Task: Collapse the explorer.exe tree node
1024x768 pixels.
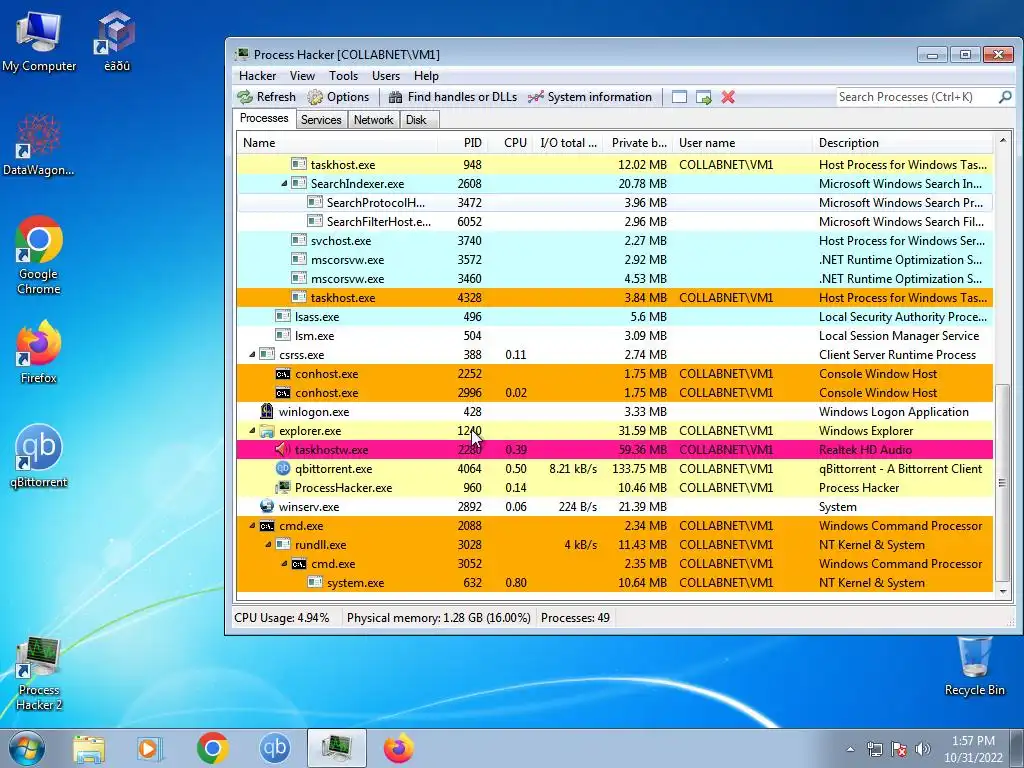Action: 252,431
